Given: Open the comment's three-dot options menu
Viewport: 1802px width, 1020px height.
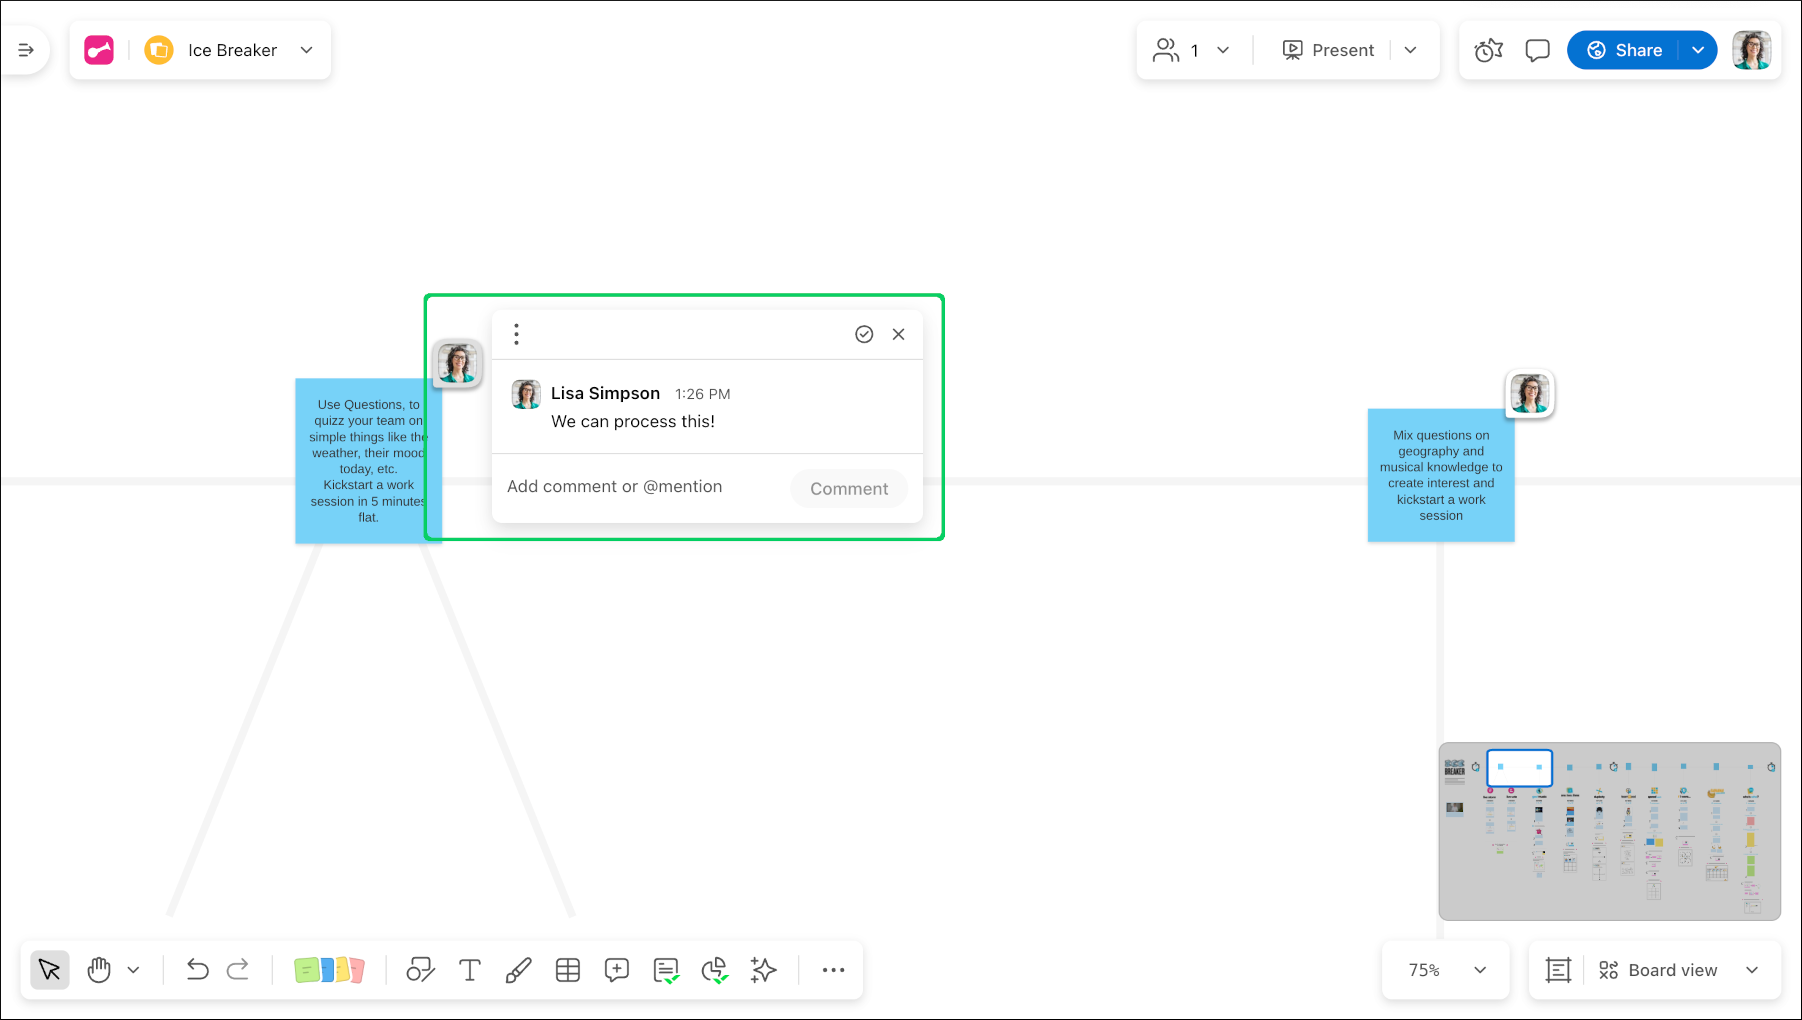Looking at the screenshot, I should pos(516,334).
